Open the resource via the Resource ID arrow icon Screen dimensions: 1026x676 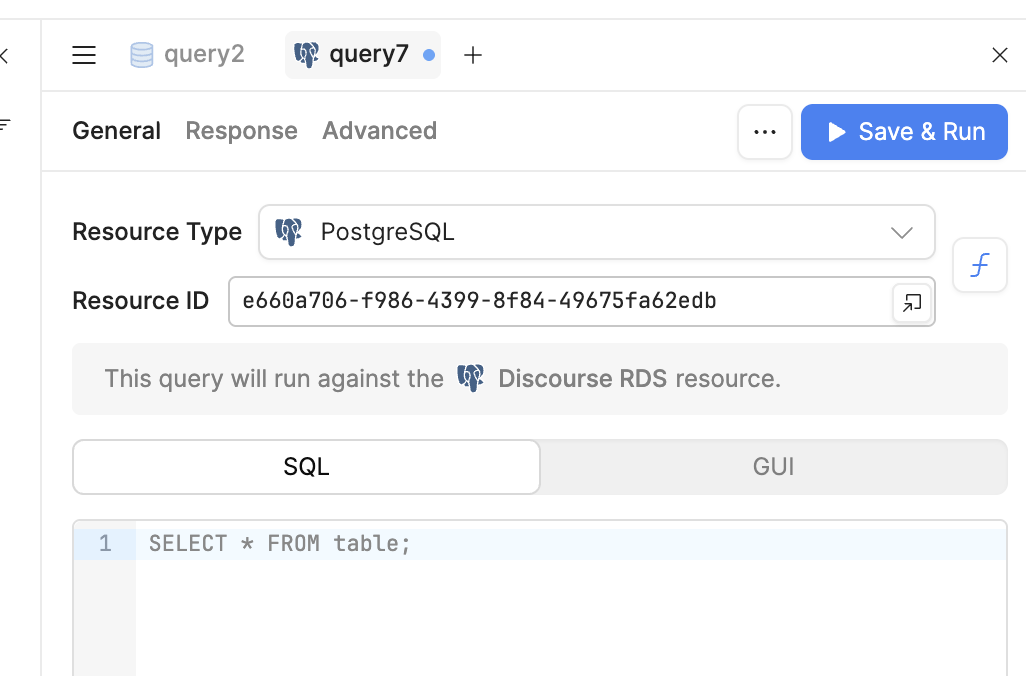point(911,302)
